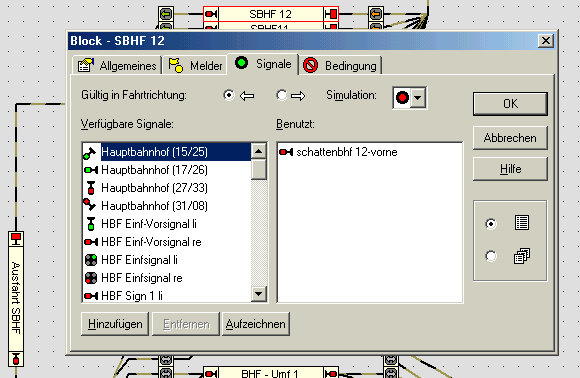The height and width of the screenshot is (378, 580).
Task: Open the Simulation signal dropdown arrow
Action: pos(418,98)
